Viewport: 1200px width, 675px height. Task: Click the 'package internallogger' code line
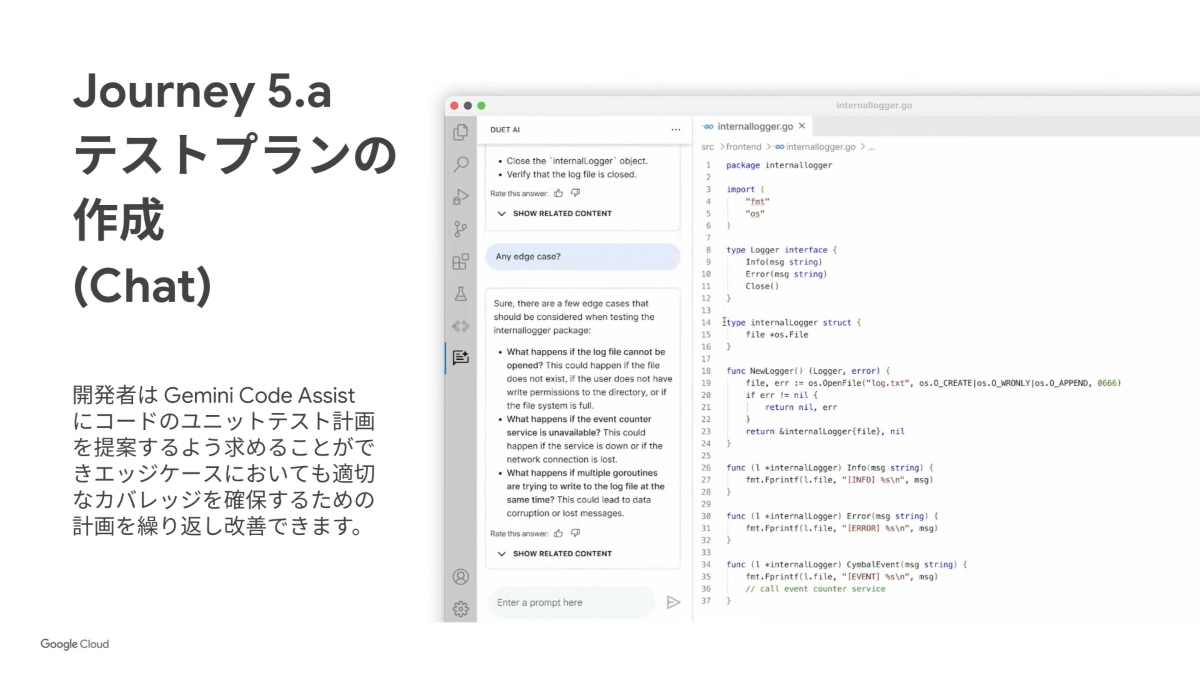[x=779, y=165]
